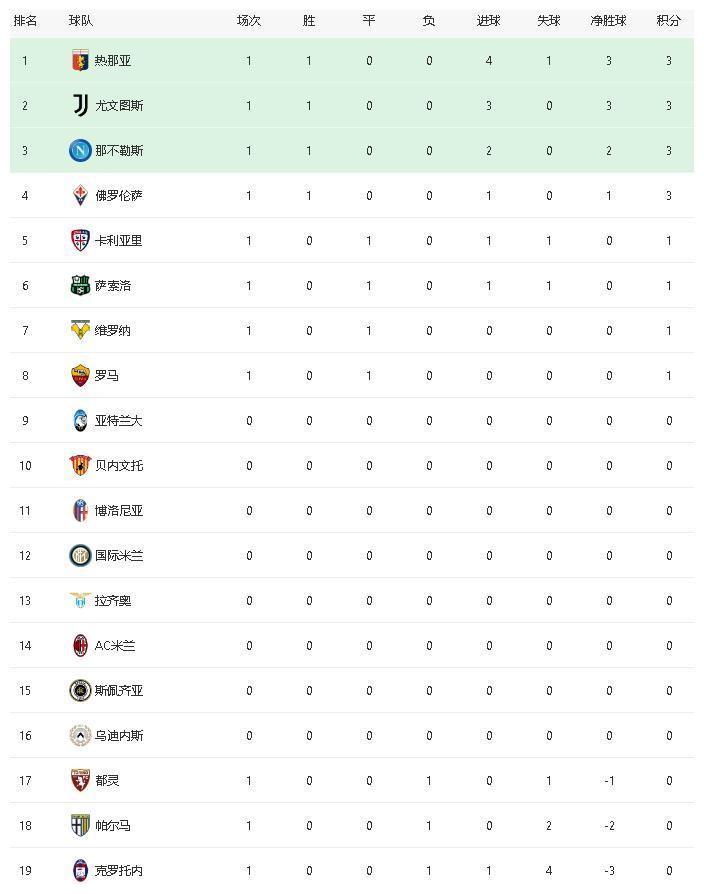This screenshot has height=894, width=704.
Task: Click the Udinese (乌迪内斯) team name
Action: point(119,735)
